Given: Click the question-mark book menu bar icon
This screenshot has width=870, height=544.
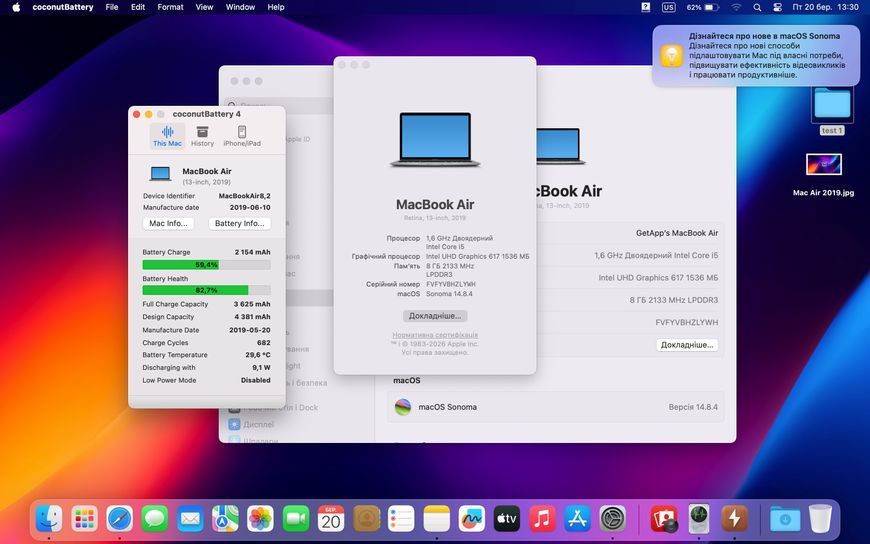Looking at the screenshot, I should (x=646, y=7).
